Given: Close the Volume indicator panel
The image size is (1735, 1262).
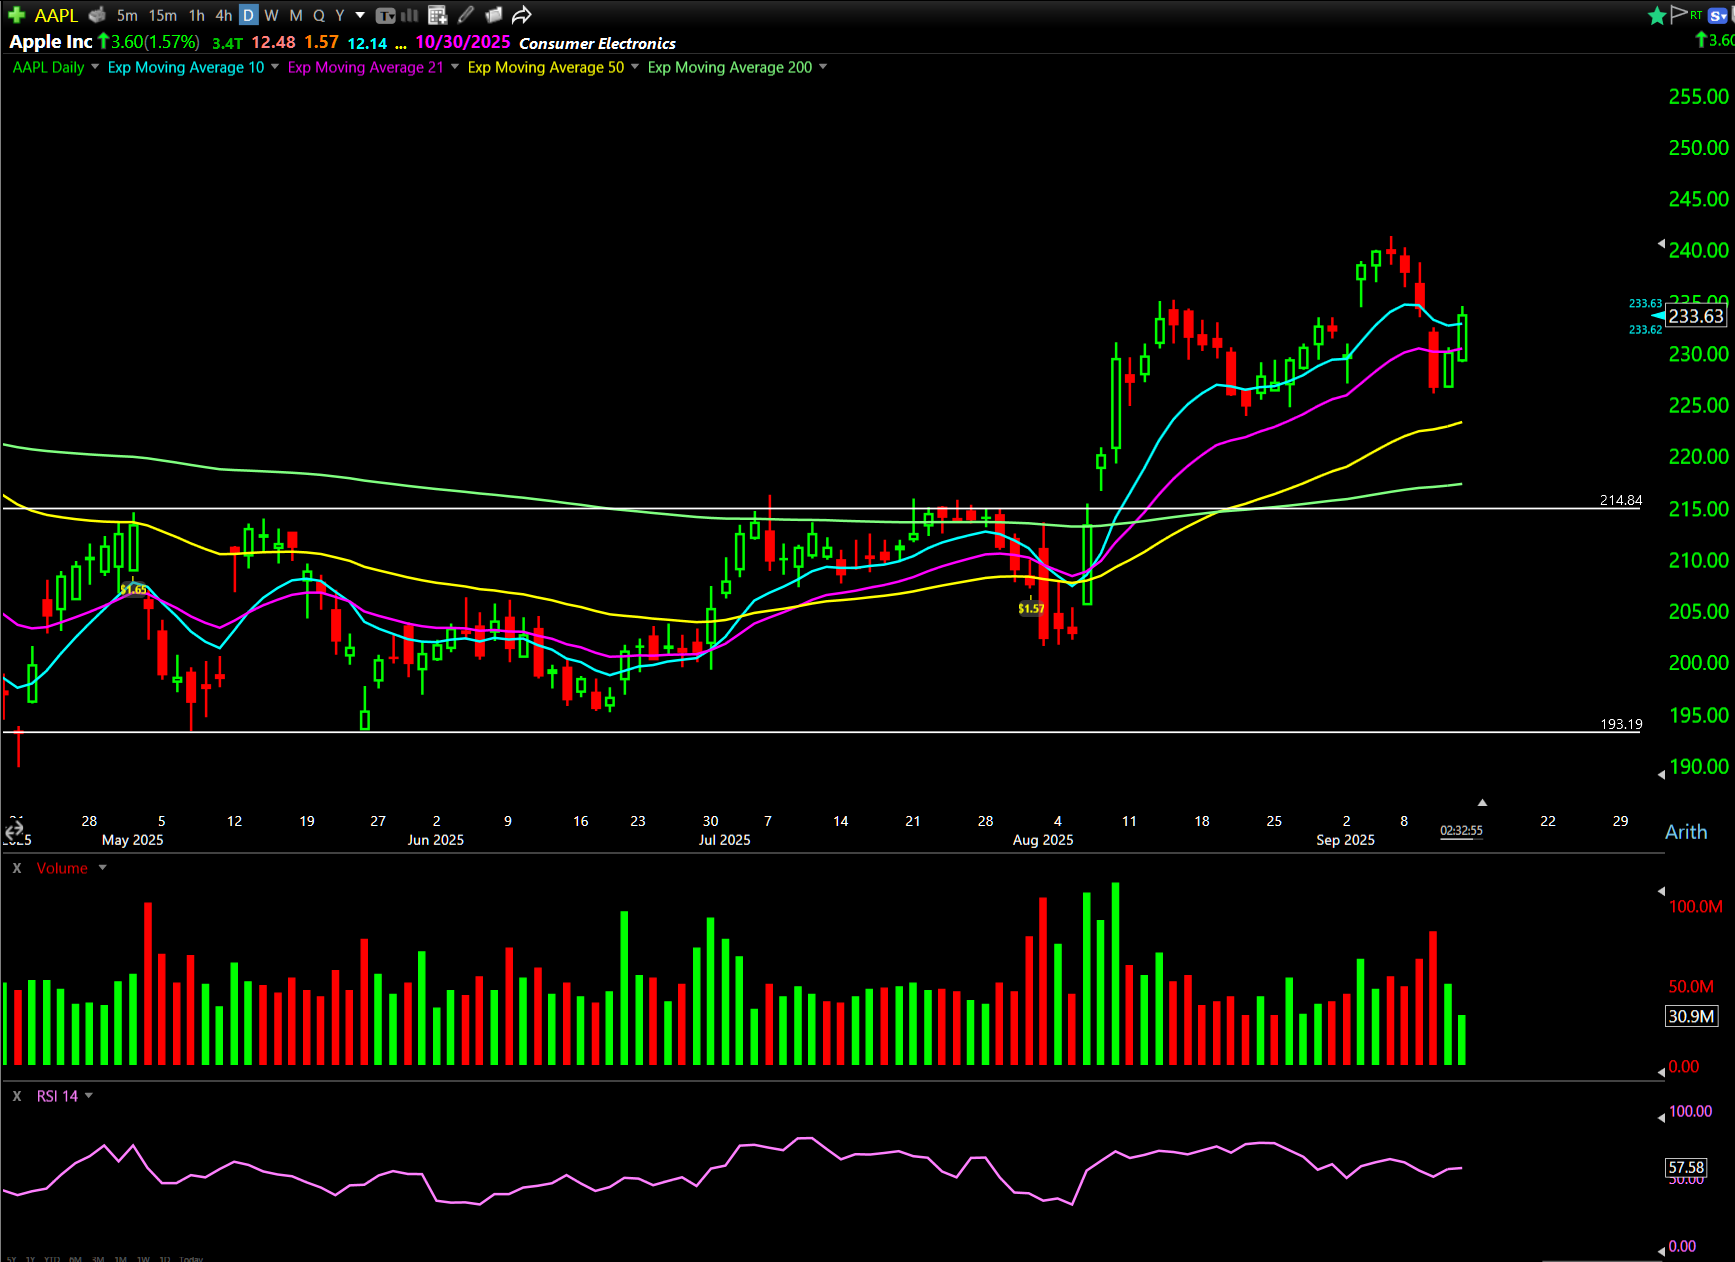Looking at the screenshot, I should 17,868.
